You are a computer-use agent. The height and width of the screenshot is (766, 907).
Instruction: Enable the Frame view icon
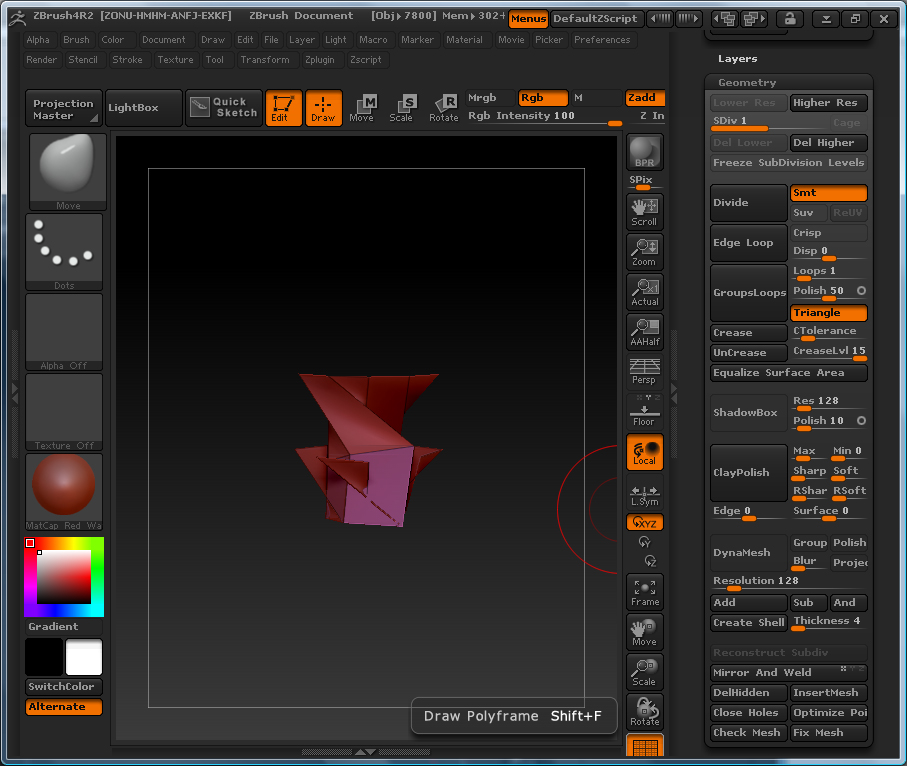644,592
